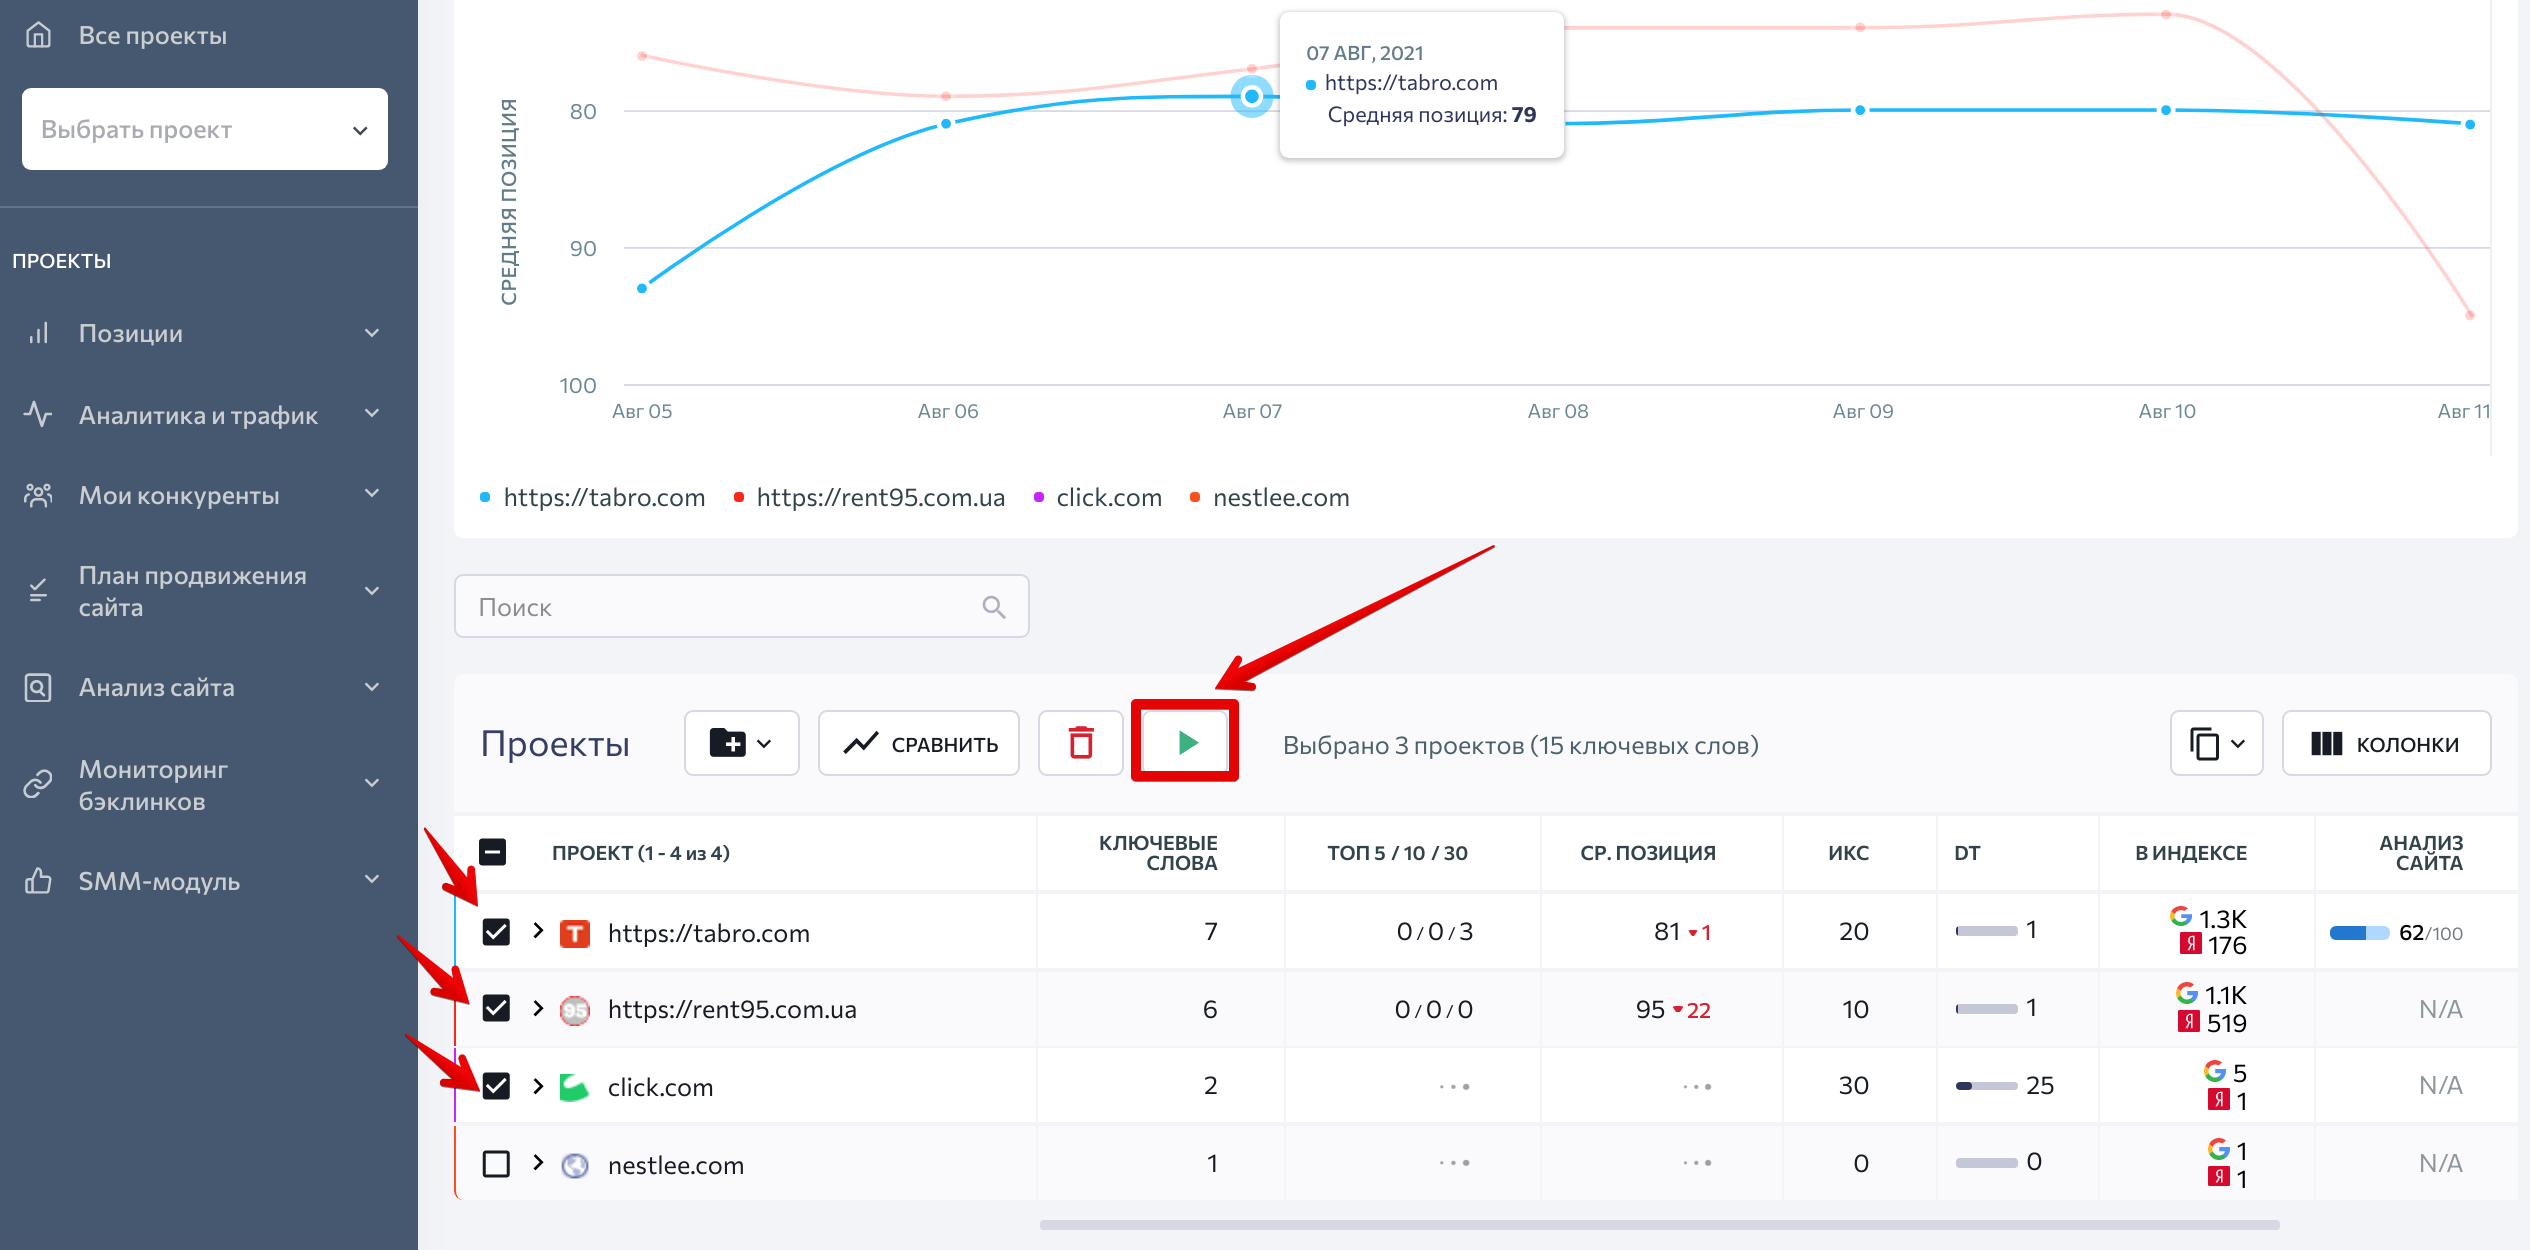Open the nestlee.com project link

(x=676, y=1165)
